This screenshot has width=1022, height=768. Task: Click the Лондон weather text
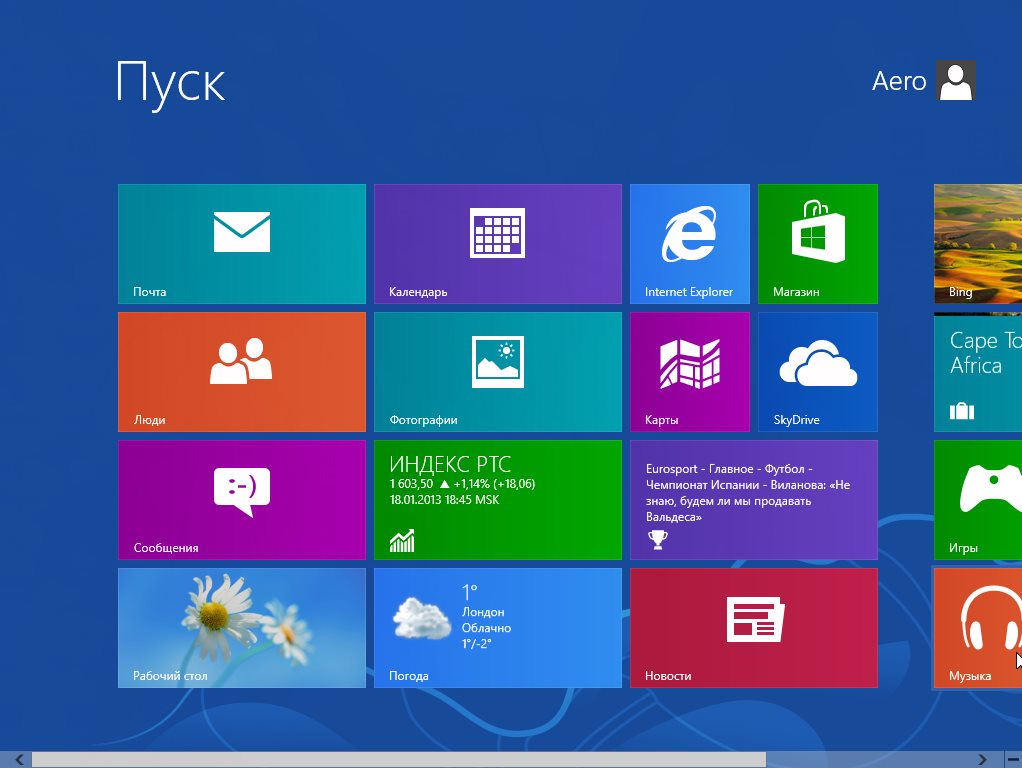483,612
